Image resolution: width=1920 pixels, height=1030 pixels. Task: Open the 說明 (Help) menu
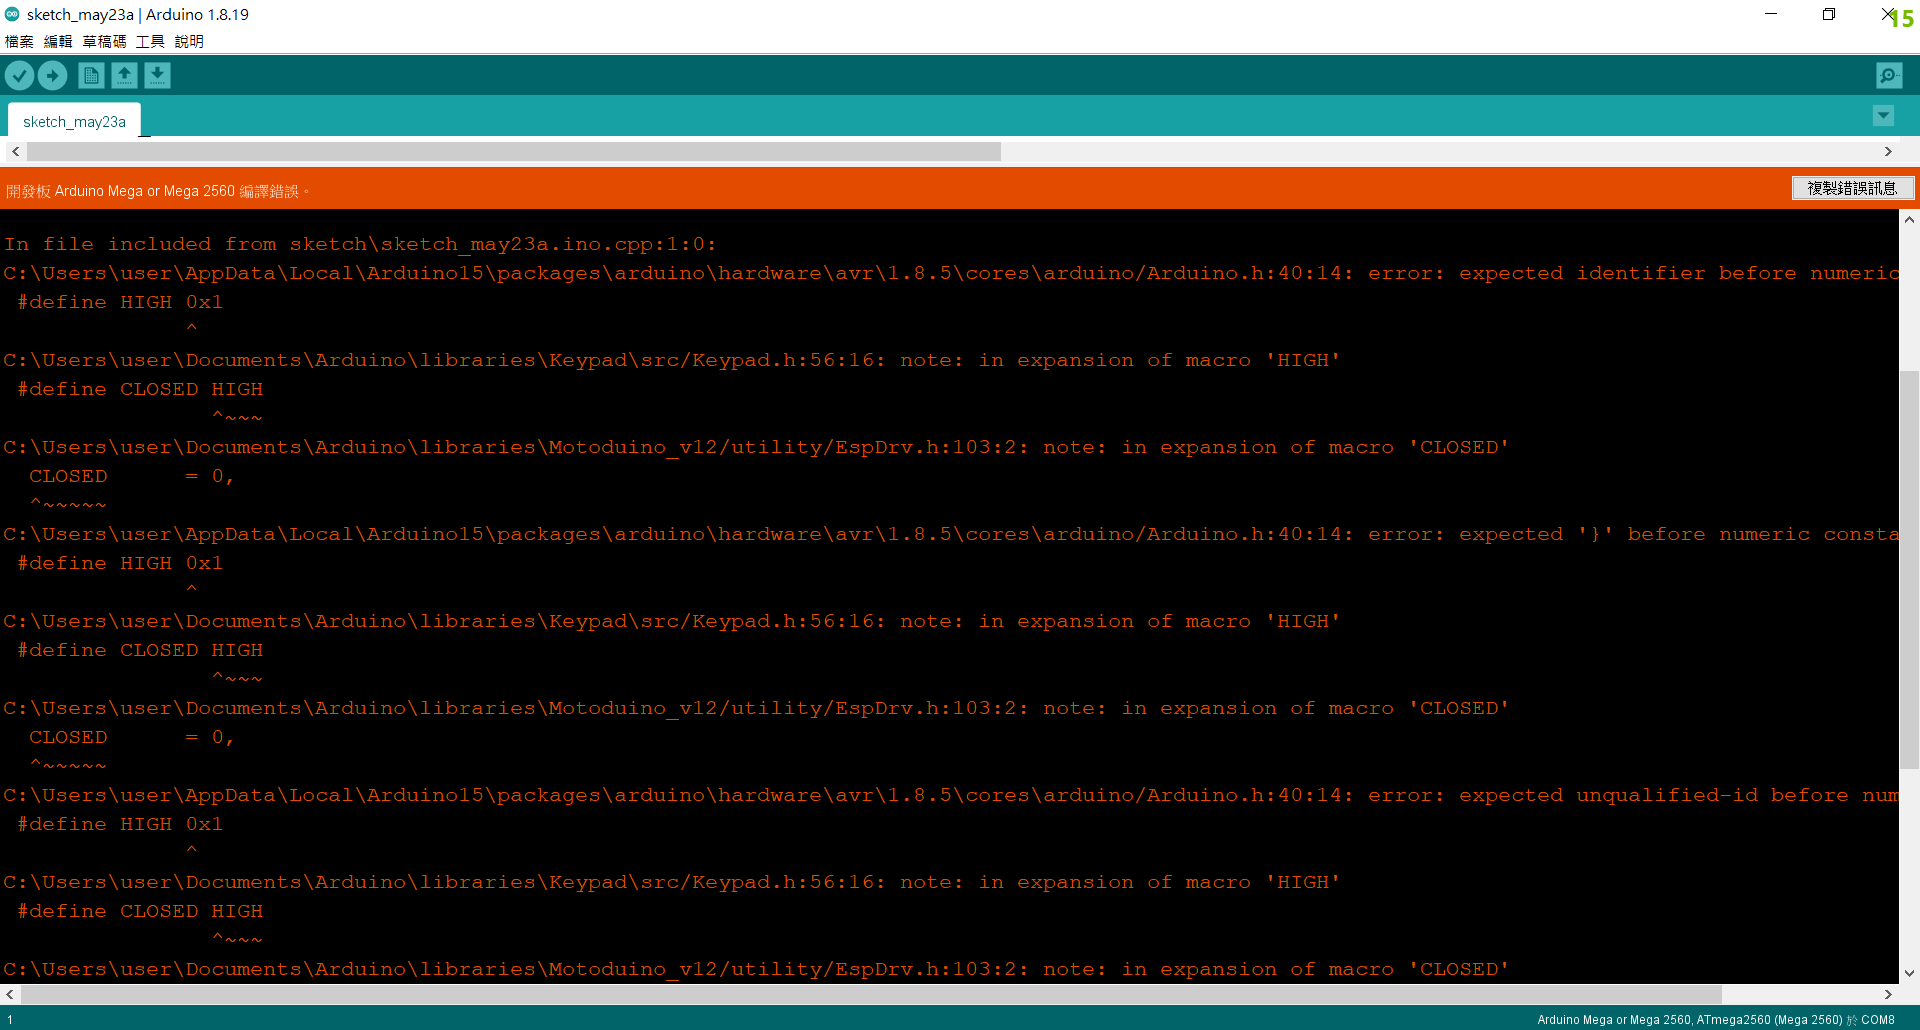click(x=189, y=41)
